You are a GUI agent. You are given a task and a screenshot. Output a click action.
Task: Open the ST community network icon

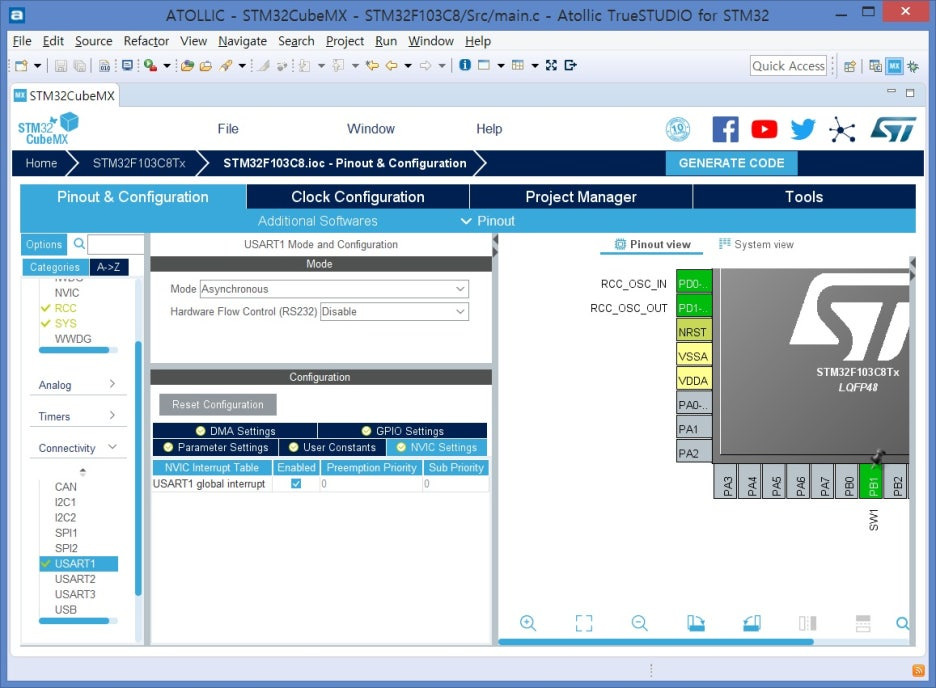(x=842, y=129)
